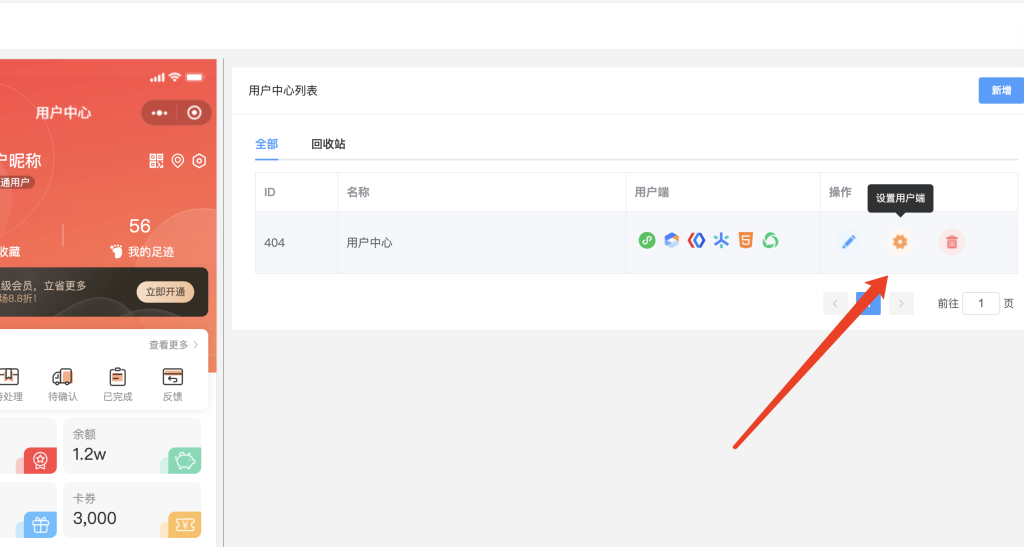
Task: Click the pencil edit icon for 用户中心
Action: pyautogui.click(x=848, y=242)
